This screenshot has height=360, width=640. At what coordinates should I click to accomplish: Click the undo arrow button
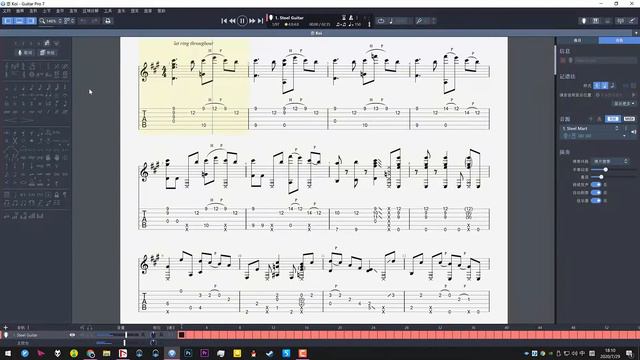click(x=83, y=21)
